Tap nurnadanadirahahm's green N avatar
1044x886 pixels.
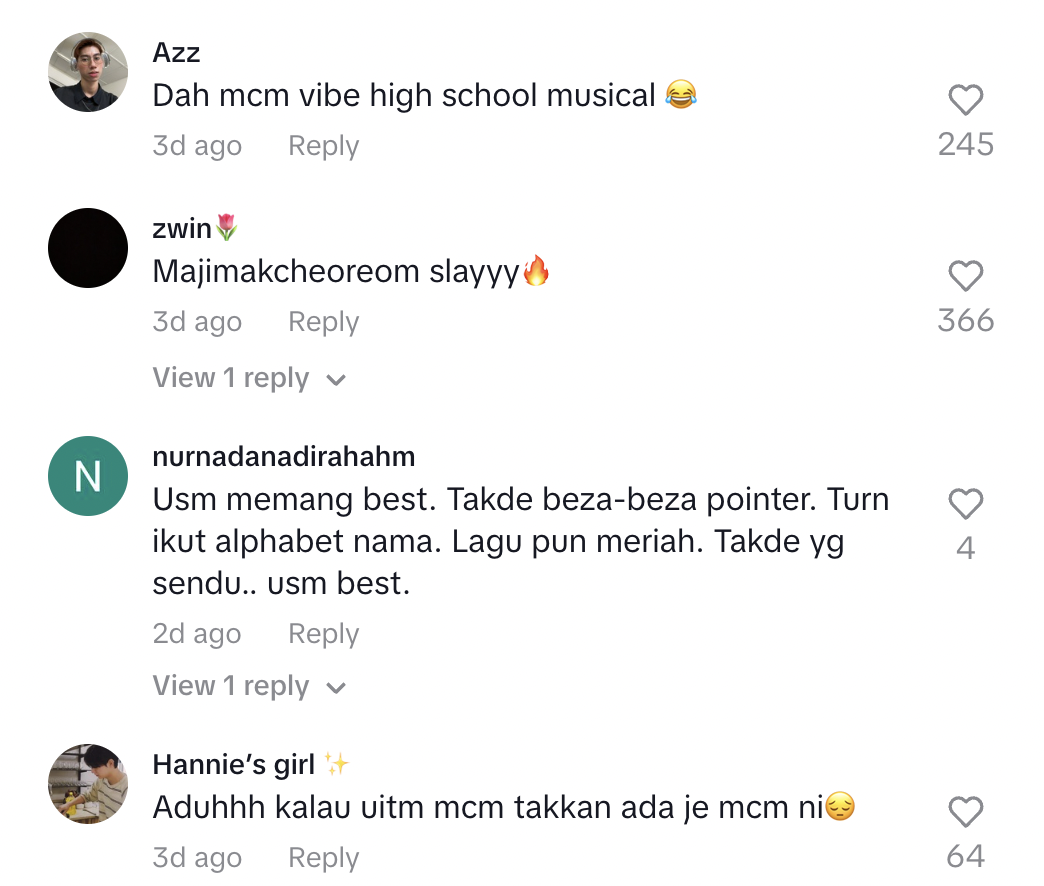click(88, 476)
